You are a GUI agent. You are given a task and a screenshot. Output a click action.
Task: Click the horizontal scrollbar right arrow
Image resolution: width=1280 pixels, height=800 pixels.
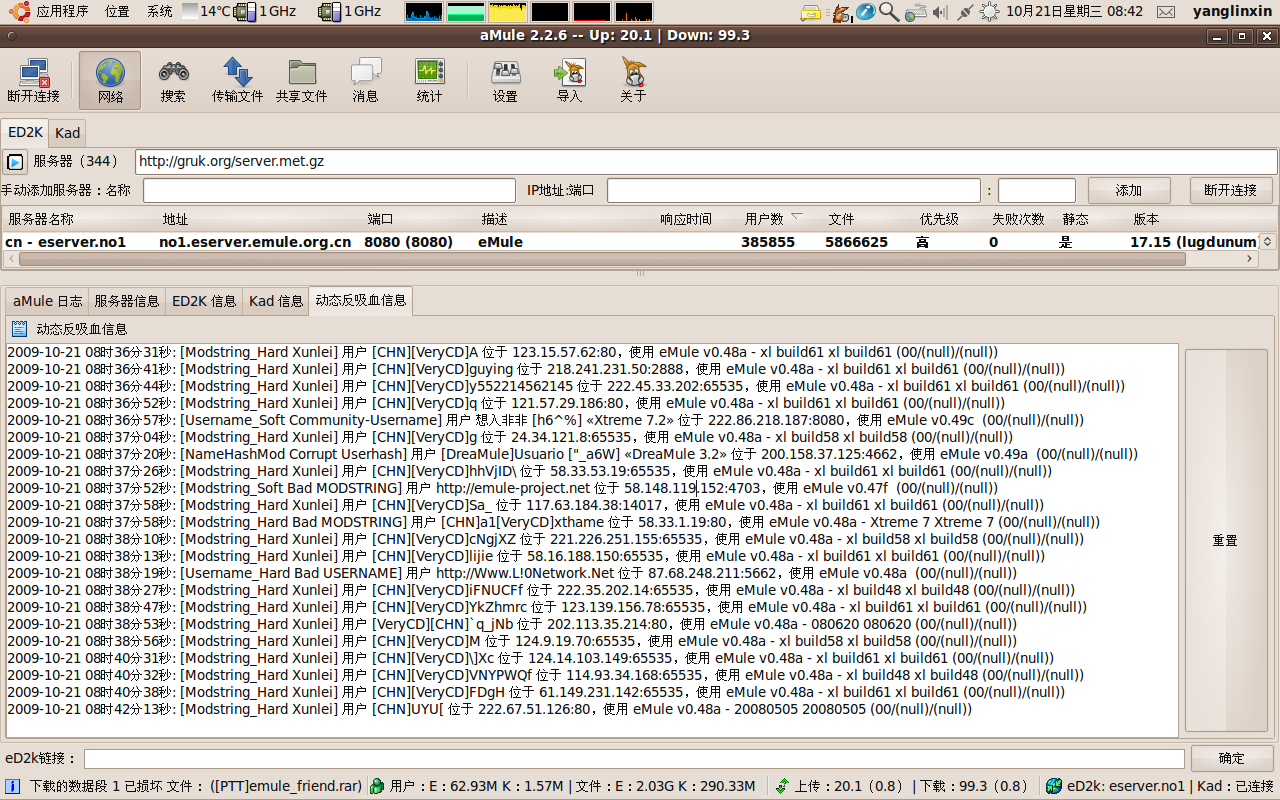click(1249, 259)
